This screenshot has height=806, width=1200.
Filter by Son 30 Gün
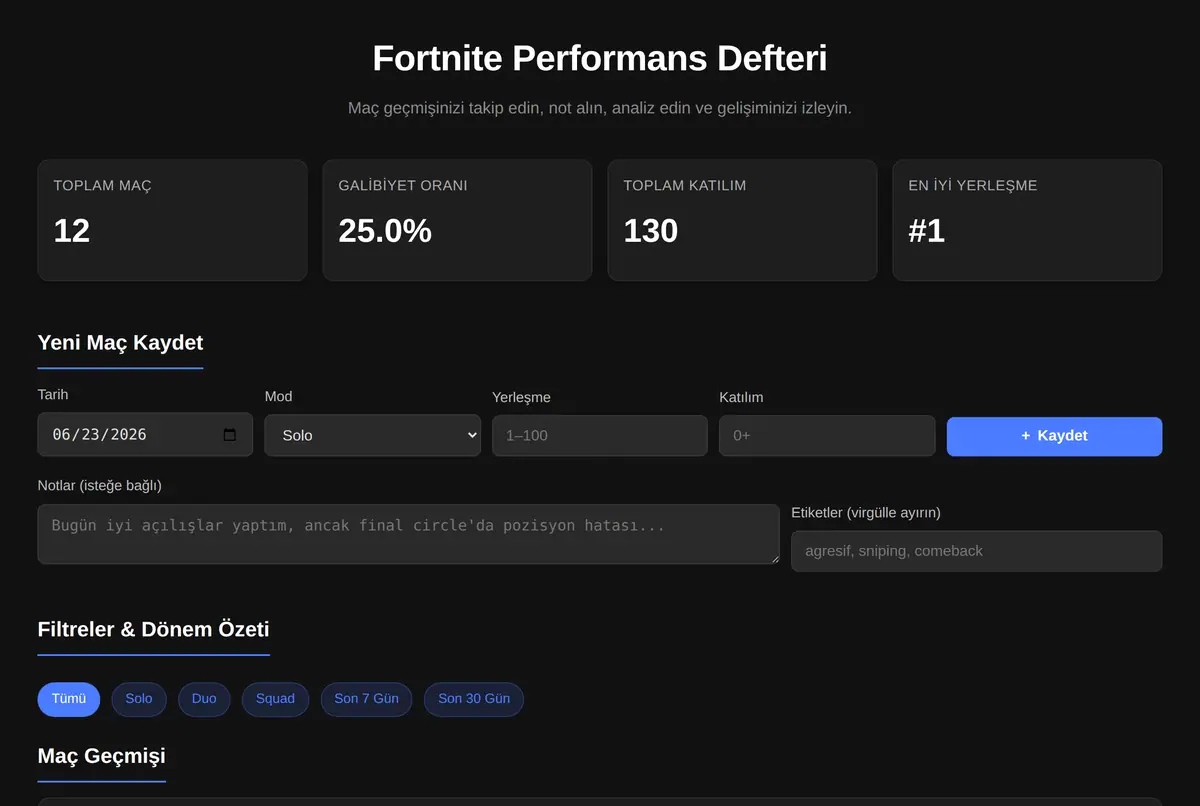pyautogui.click(x=474, y=699)
